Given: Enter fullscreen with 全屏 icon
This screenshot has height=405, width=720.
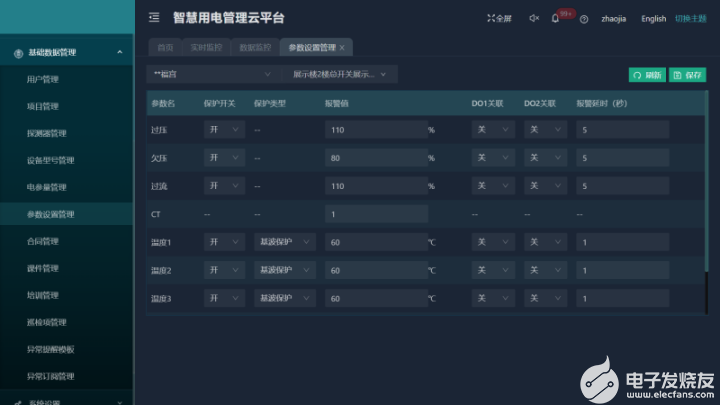Looking at the screenshot, I should tap(499, 18).
